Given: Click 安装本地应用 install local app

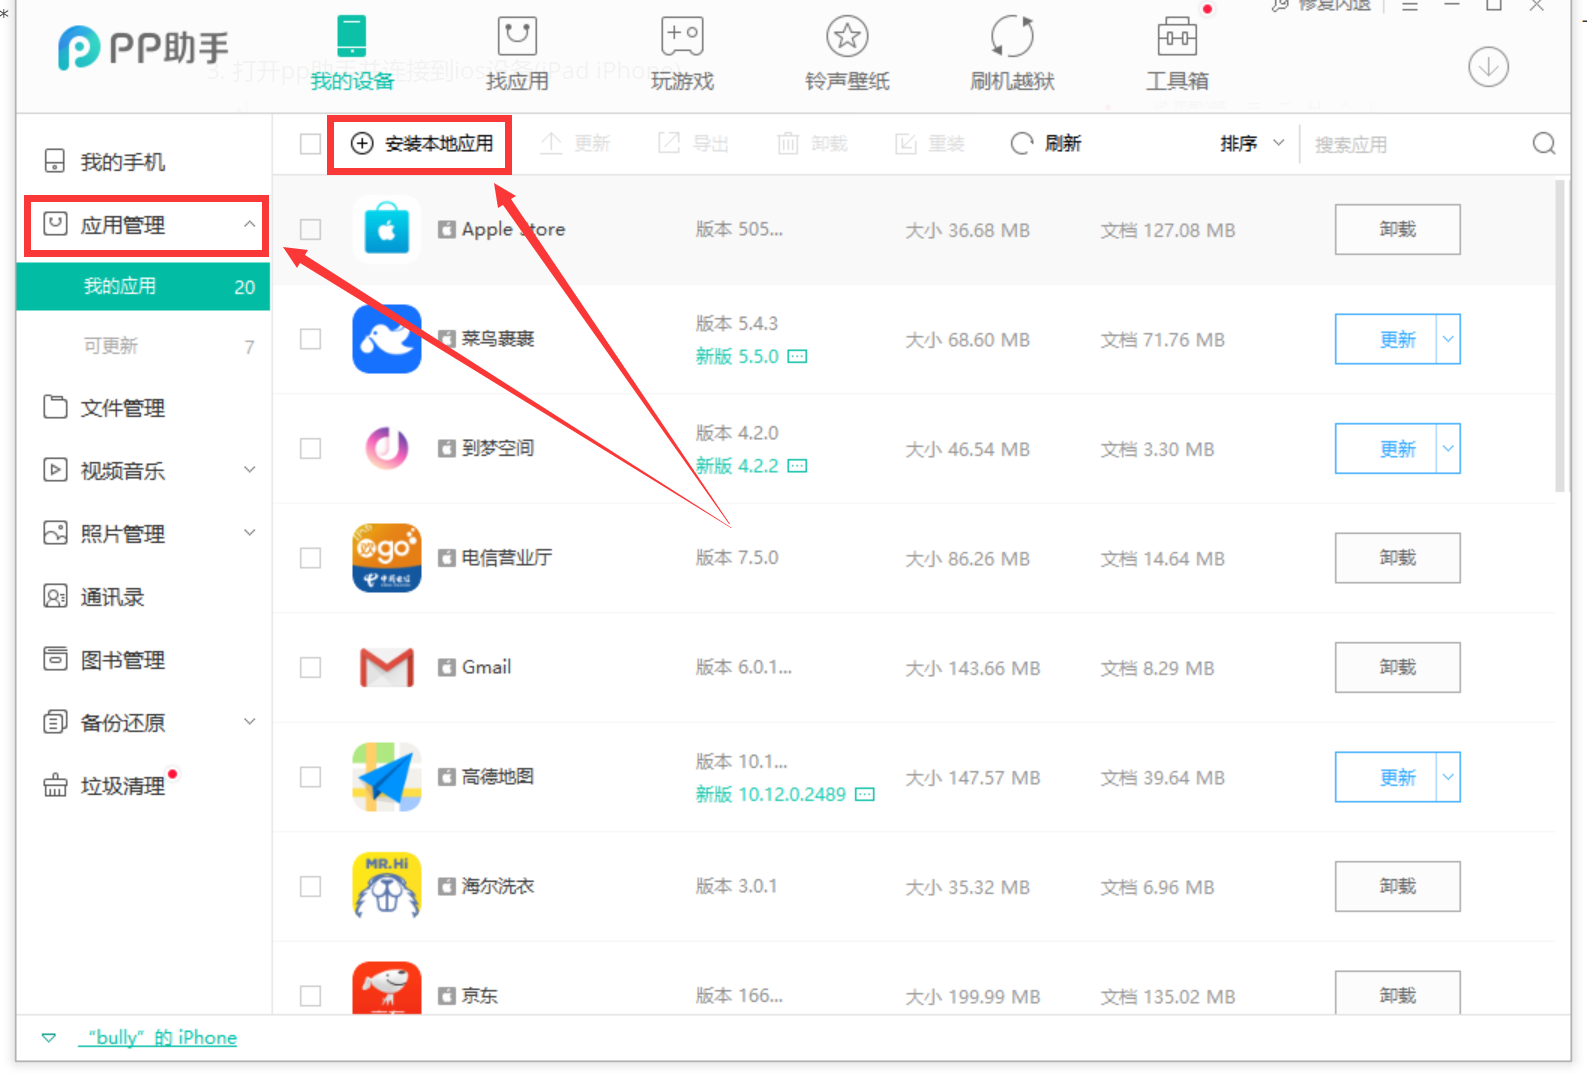Looking at the screenshot, I should (x=421, y=144).
